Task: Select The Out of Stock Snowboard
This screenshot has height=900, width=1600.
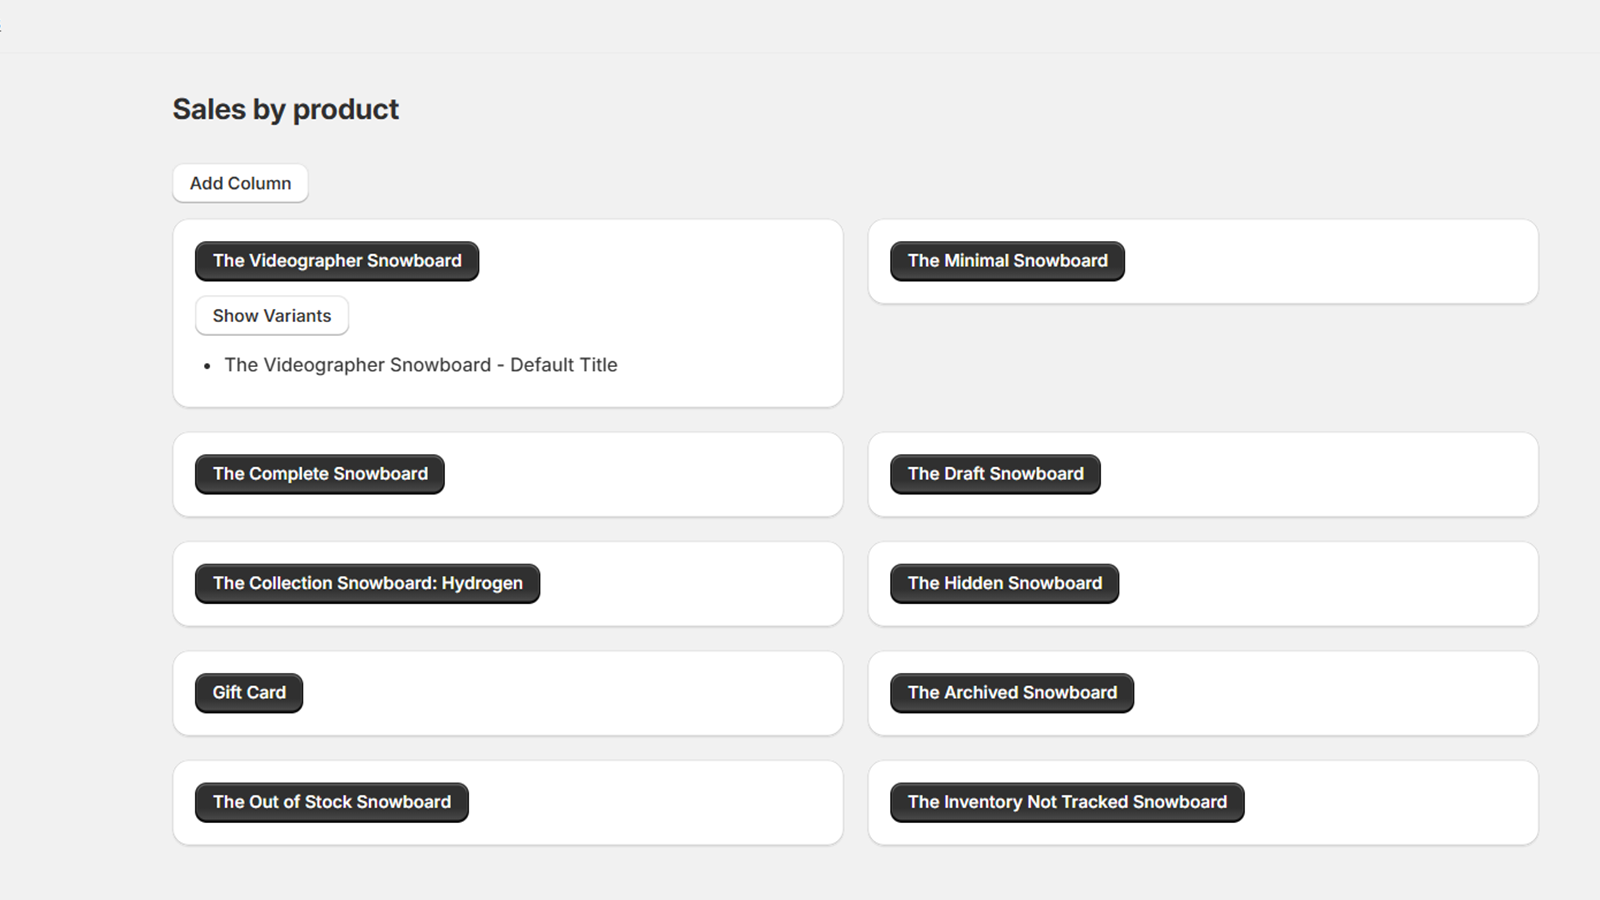Action: pyautogui.click(x=331, y=802)
